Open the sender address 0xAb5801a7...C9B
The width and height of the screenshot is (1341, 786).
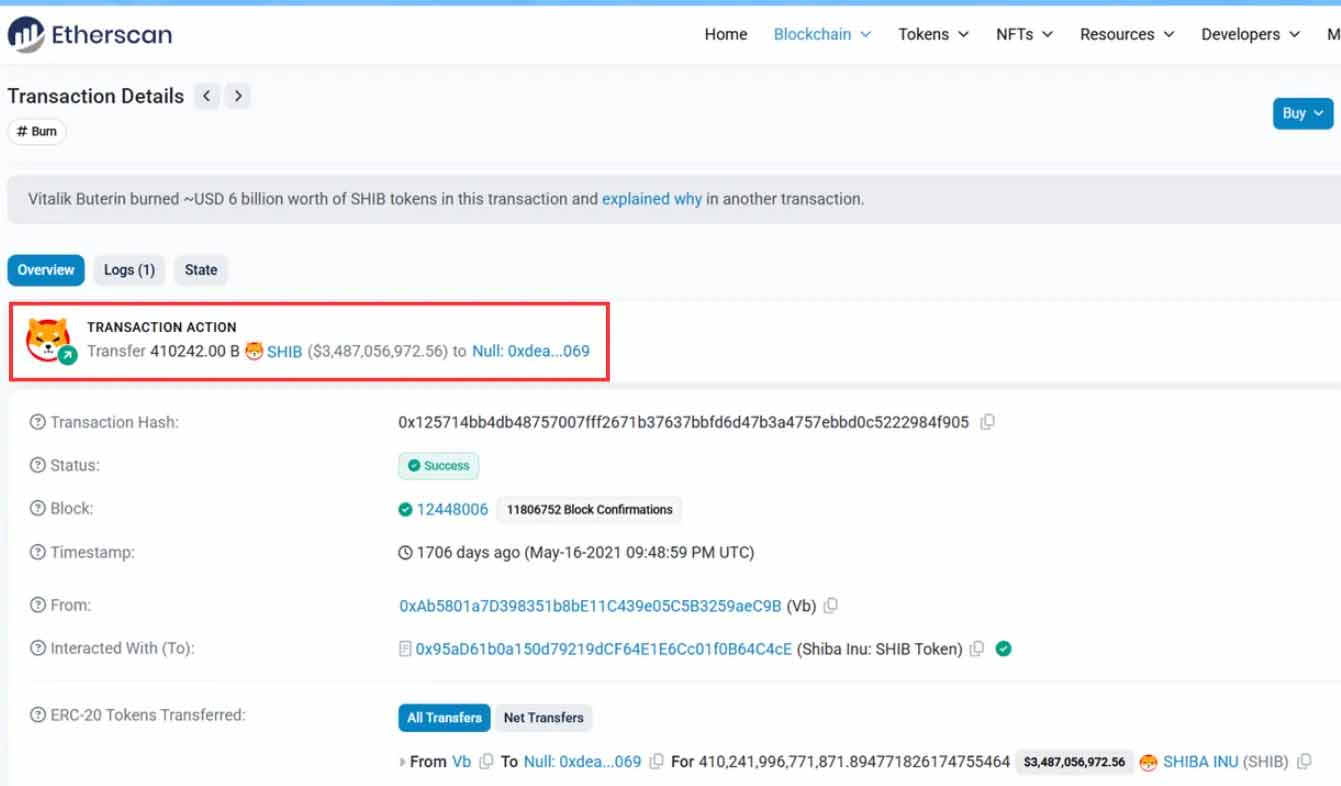[x=590, y=606]
